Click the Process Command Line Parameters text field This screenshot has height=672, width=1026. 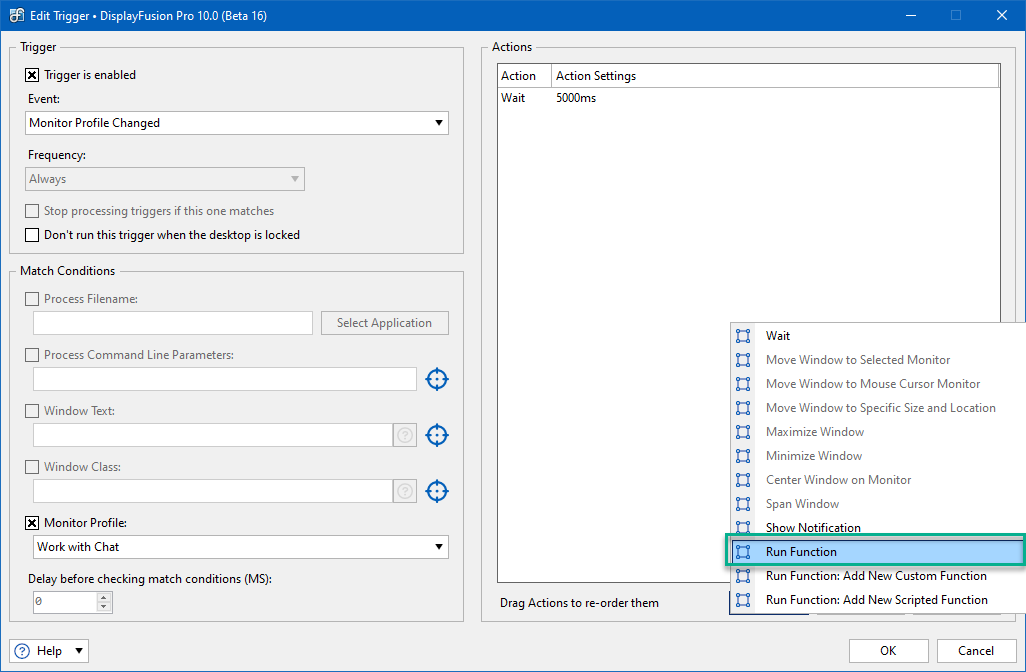[224, 379]
